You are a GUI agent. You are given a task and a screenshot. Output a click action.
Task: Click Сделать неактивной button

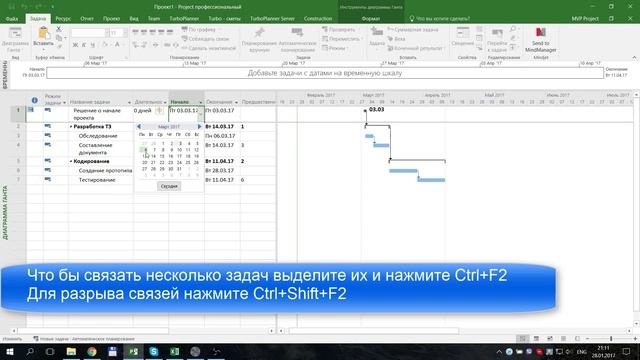[209, 48]
